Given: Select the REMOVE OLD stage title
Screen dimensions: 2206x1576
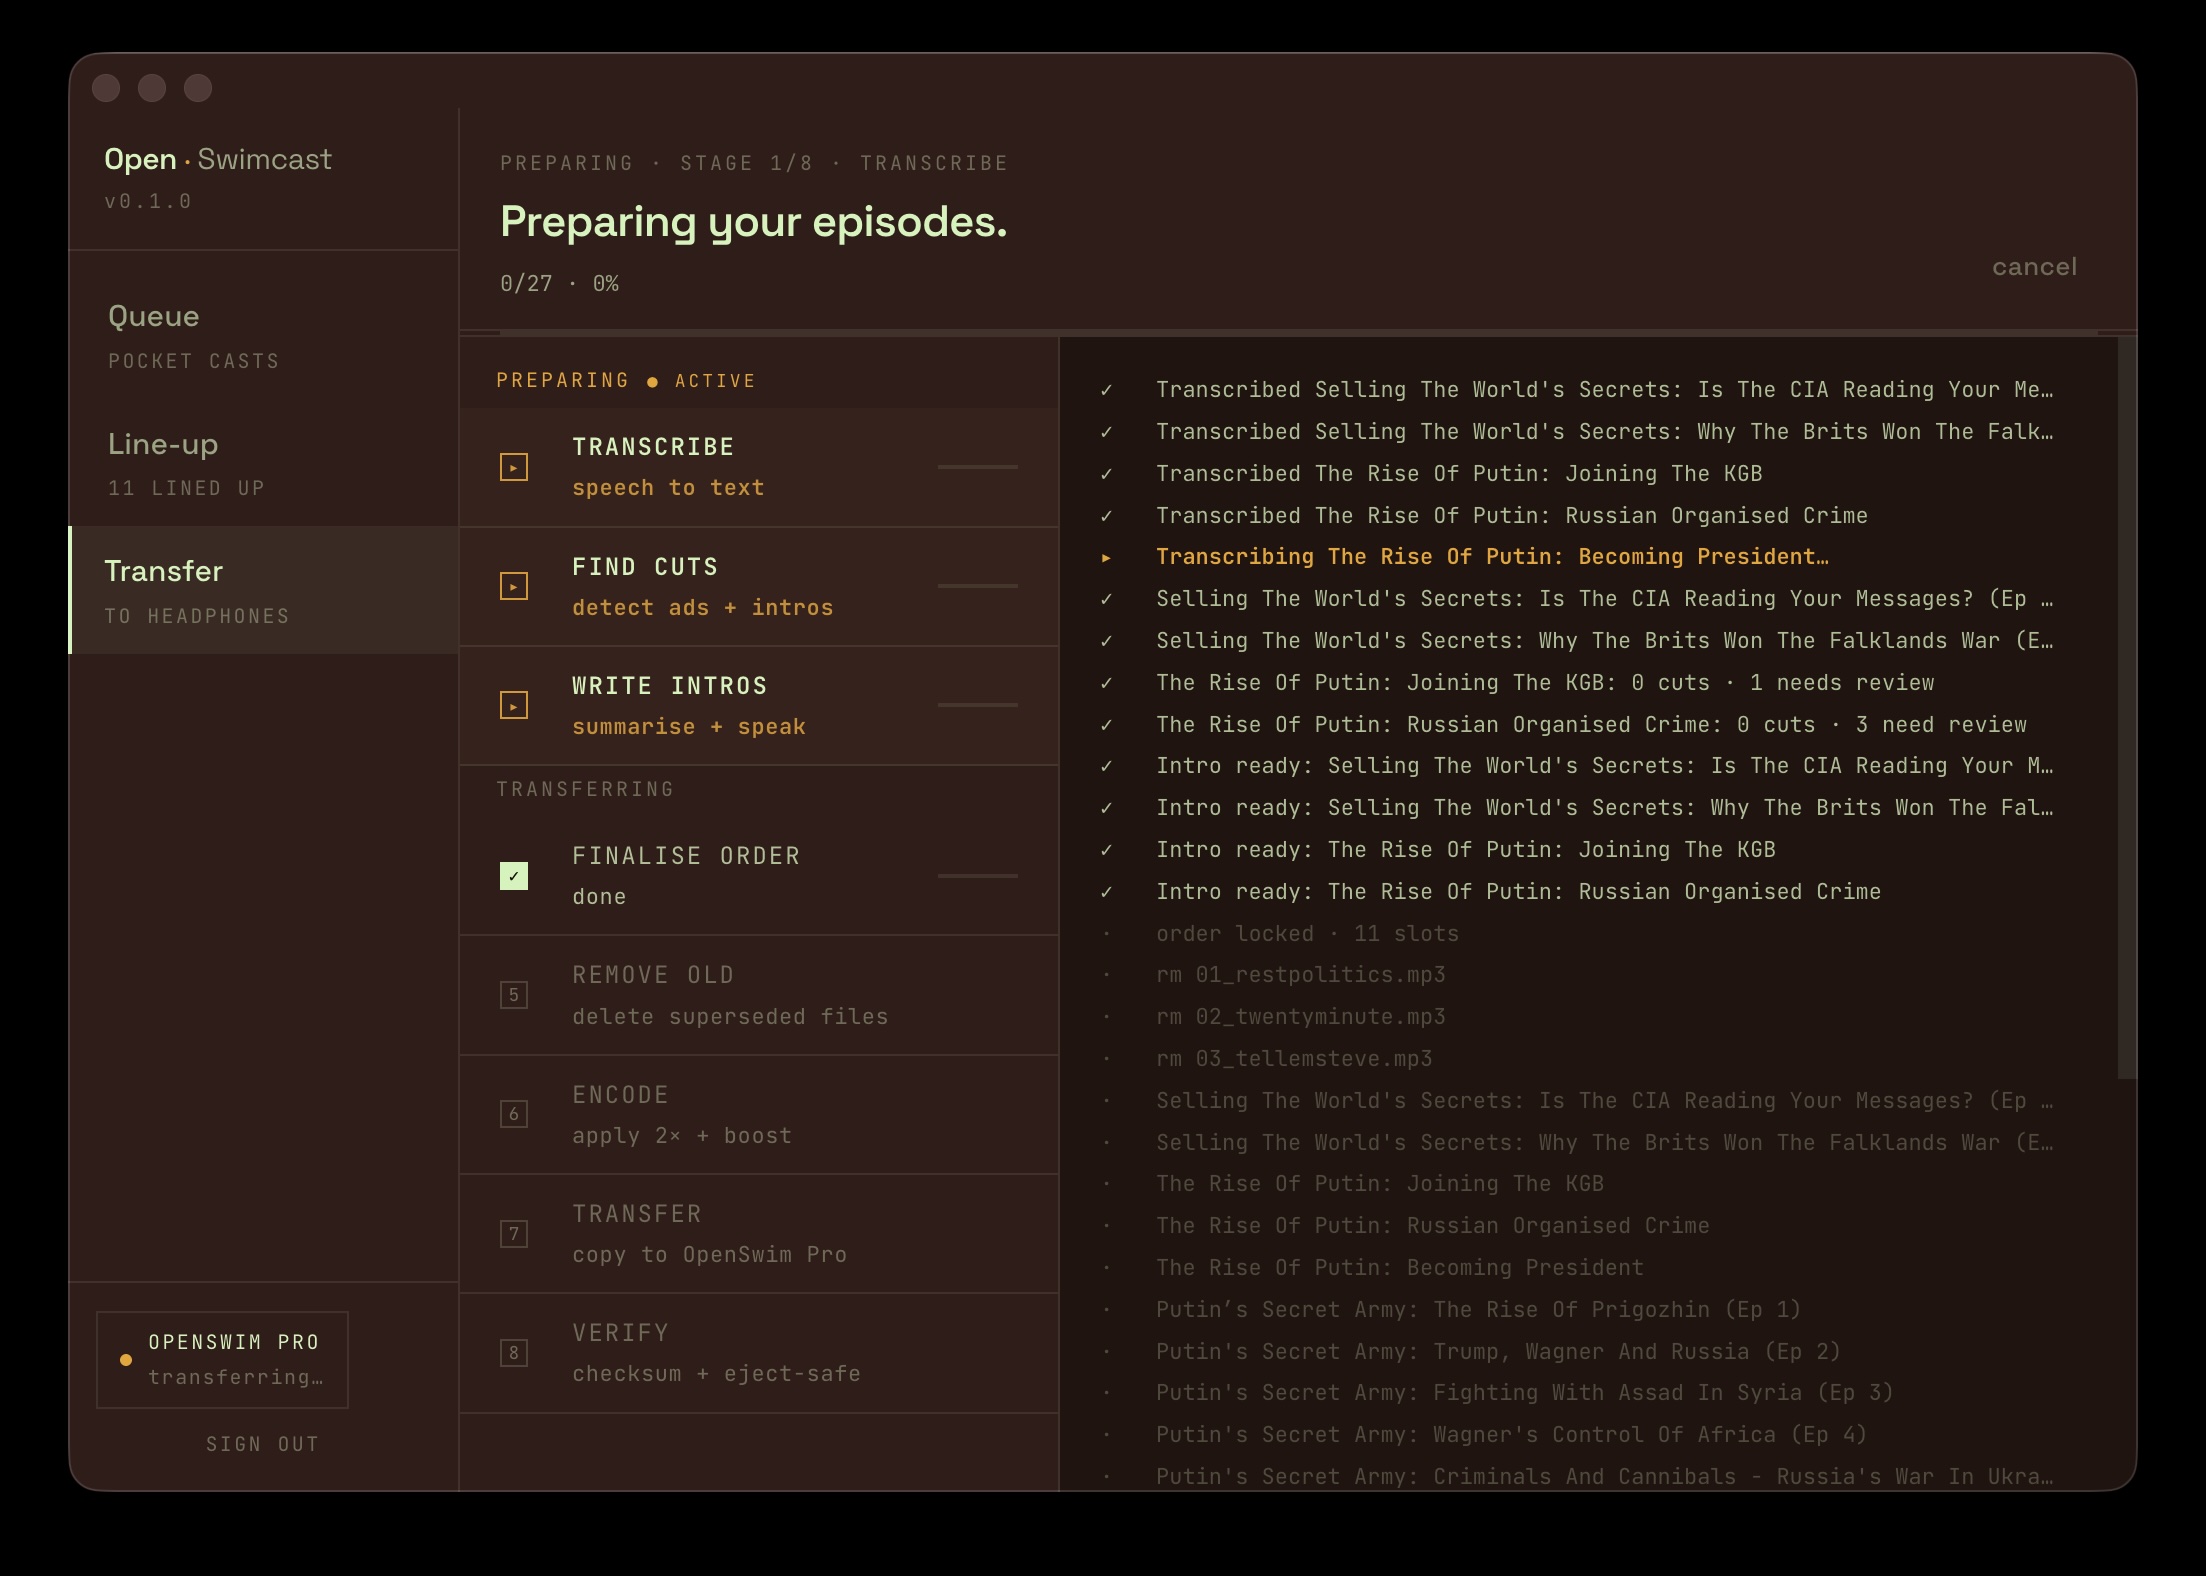Looking at the screenshot, I should click(x=653, y=975).
